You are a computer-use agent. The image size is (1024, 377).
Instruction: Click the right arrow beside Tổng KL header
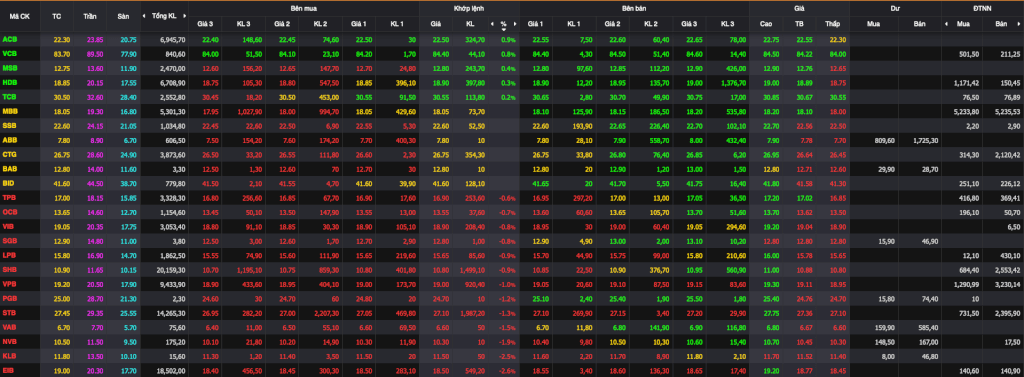click(185, 16)
